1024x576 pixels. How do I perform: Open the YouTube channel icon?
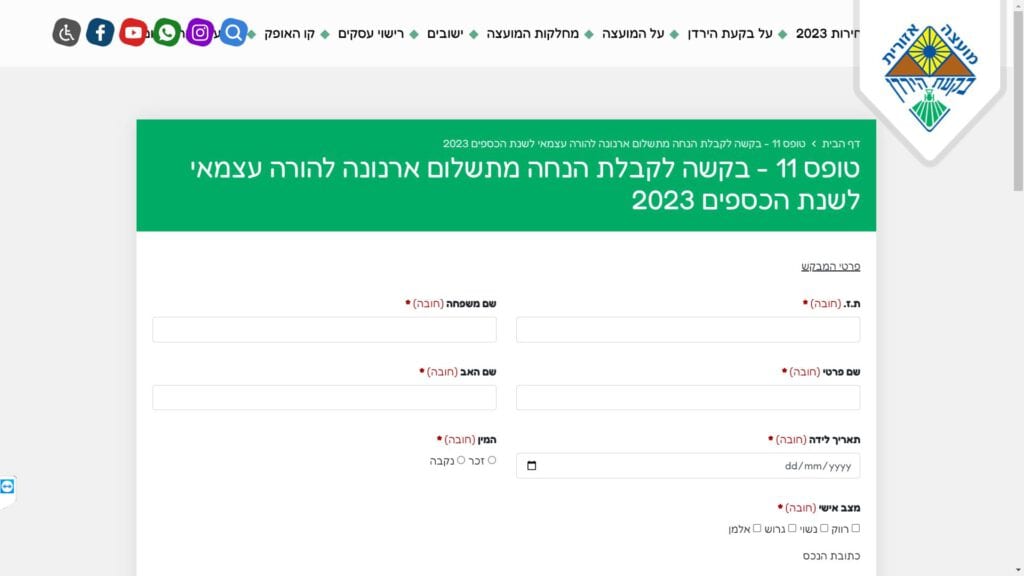[133, 33]
